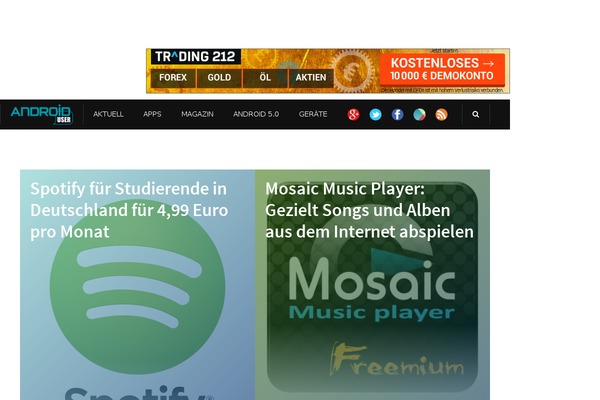The width and height of the screenshot is (600, 400).
Task: Open the orange RSS feed icon
Action: click(x=441, y=114)
